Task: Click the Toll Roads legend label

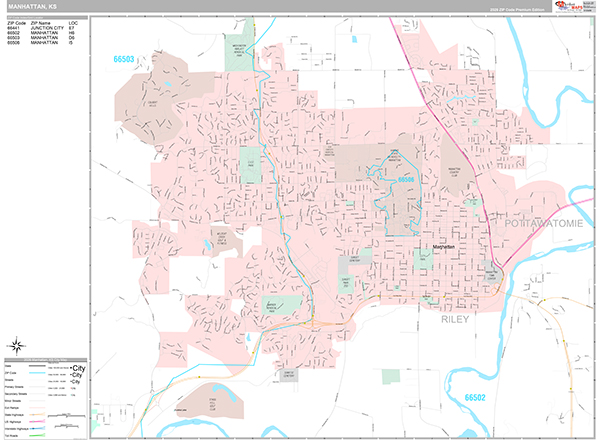Action: pyautogui.click(x=10, y=436)
